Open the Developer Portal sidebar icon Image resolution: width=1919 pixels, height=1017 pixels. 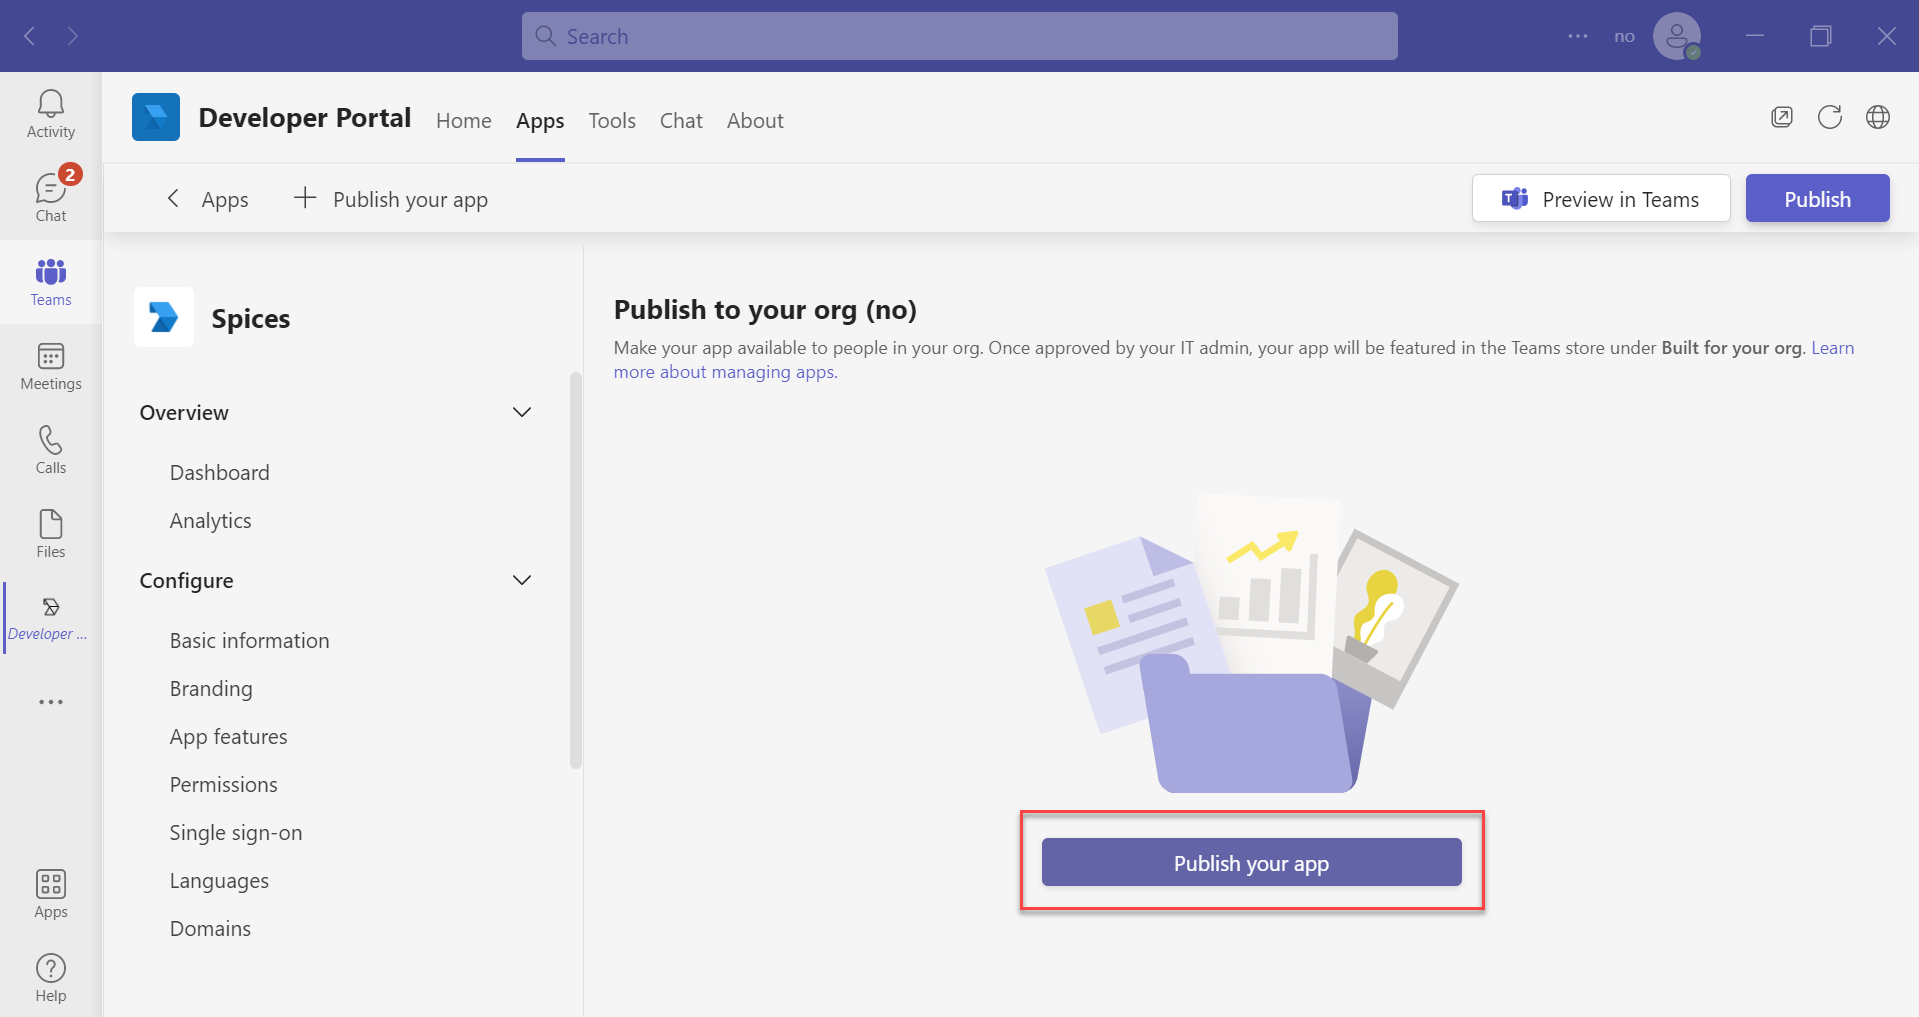(49, 618)
